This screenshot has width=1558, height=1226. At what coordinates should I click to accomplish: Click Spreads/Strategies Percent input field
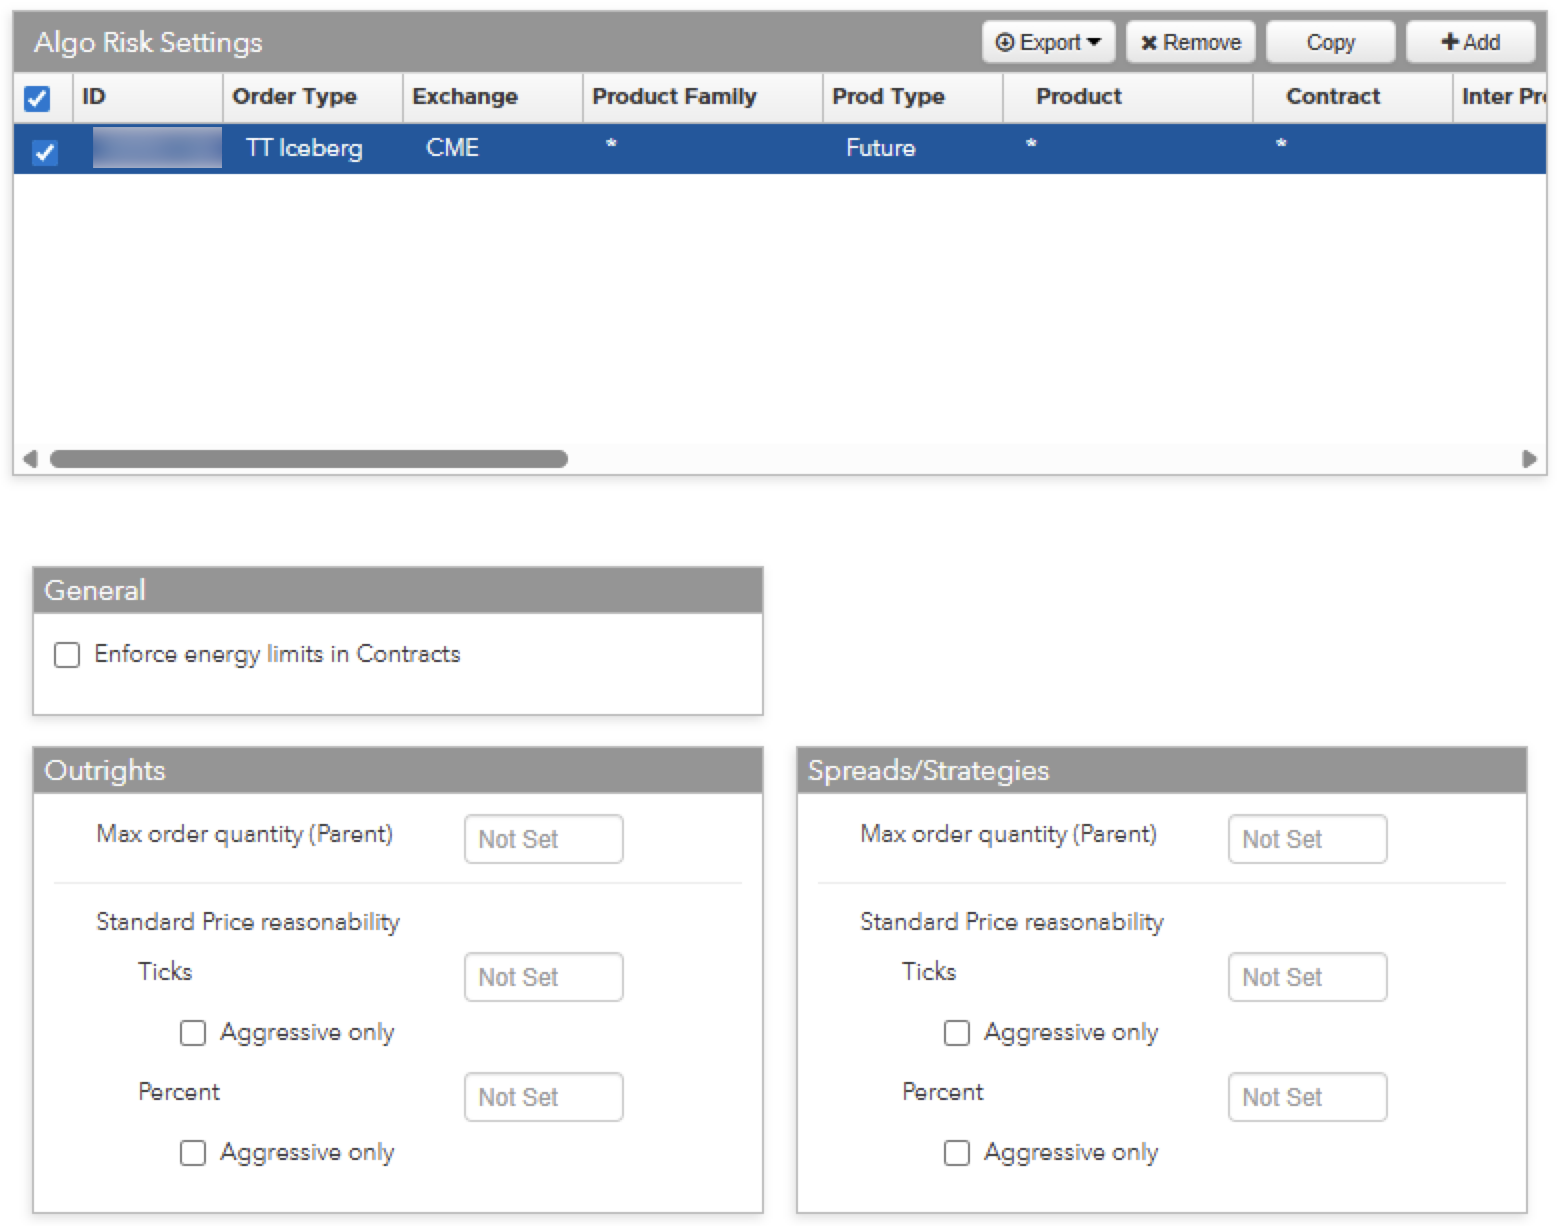1307,1097
